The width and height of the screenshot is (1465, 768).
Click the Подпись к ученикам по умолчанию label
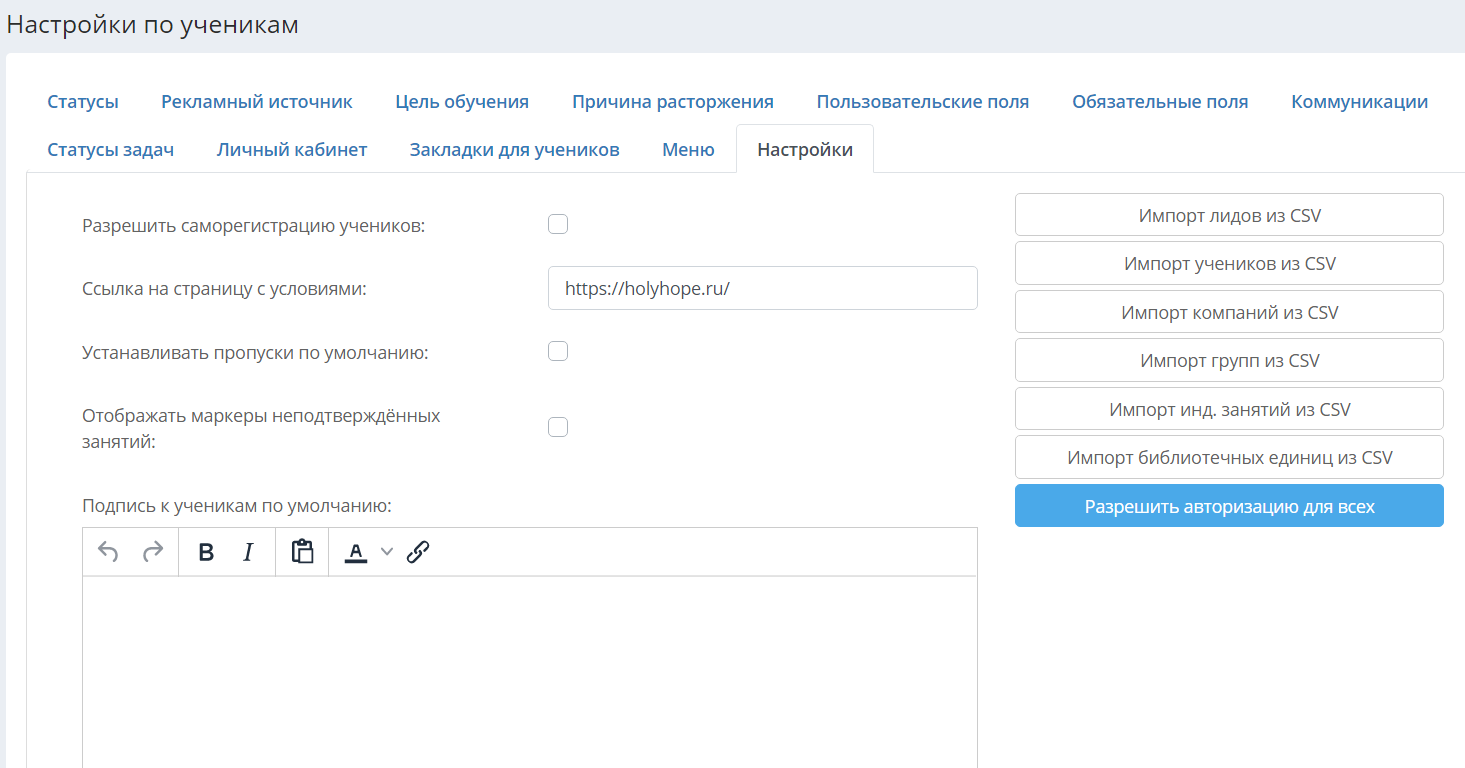pyautogui.click(x=237, y=506)
